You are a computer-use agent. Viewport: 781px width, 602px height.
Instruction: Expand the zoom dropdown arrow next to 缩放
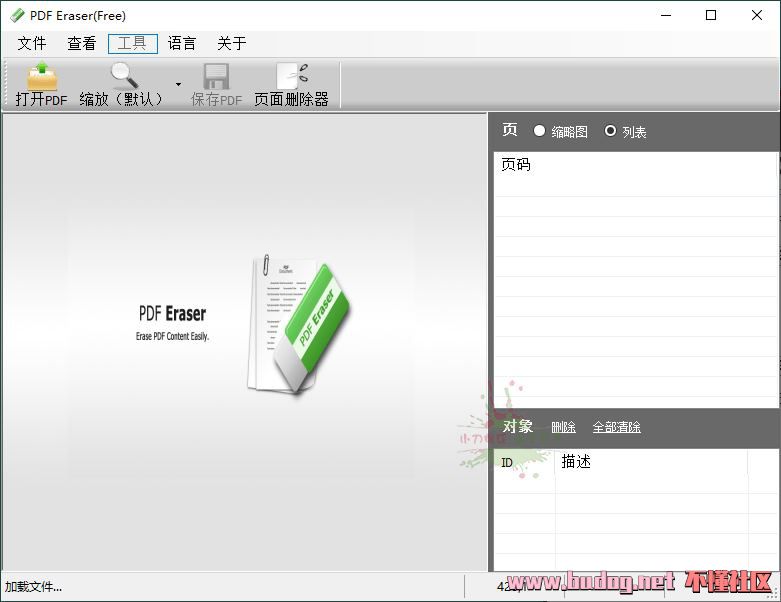[178, 85]
